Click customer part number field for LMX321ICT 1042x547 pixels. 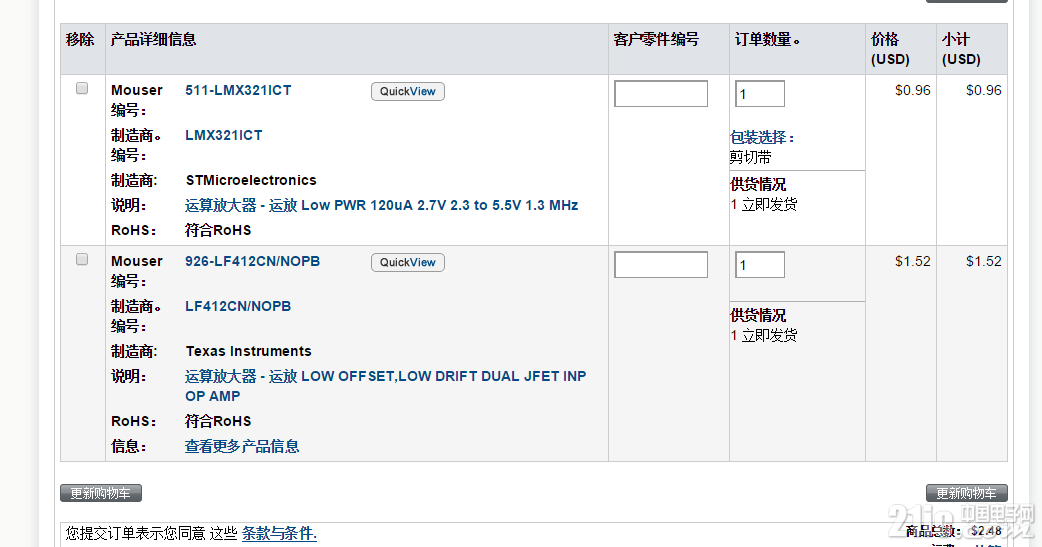[x=661, y=94]
